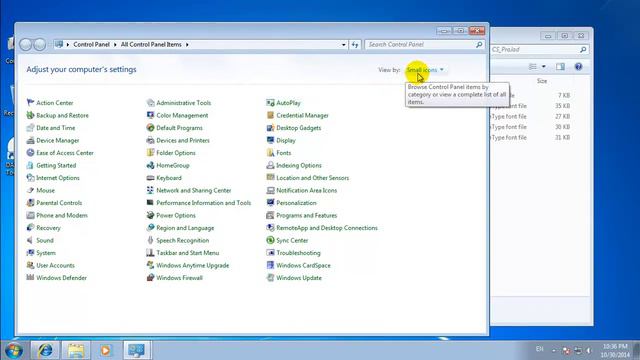The width and height of the screenshot is (640, 360).
Task: Open Windows CardSpace
Action: pyautogui.click(x=303, y=265)
